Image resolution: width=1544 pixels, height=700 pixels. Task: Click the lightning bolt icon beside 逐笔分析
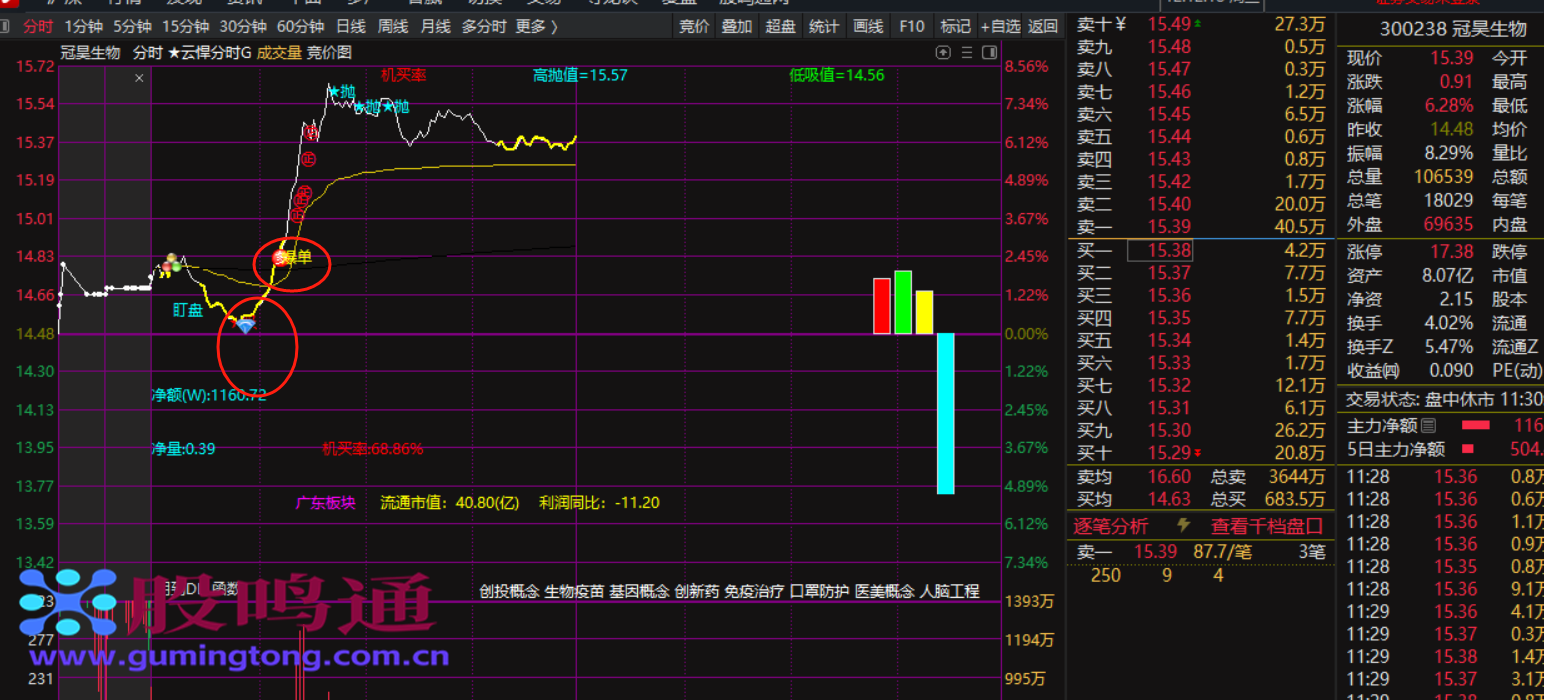pos(1184,526)
